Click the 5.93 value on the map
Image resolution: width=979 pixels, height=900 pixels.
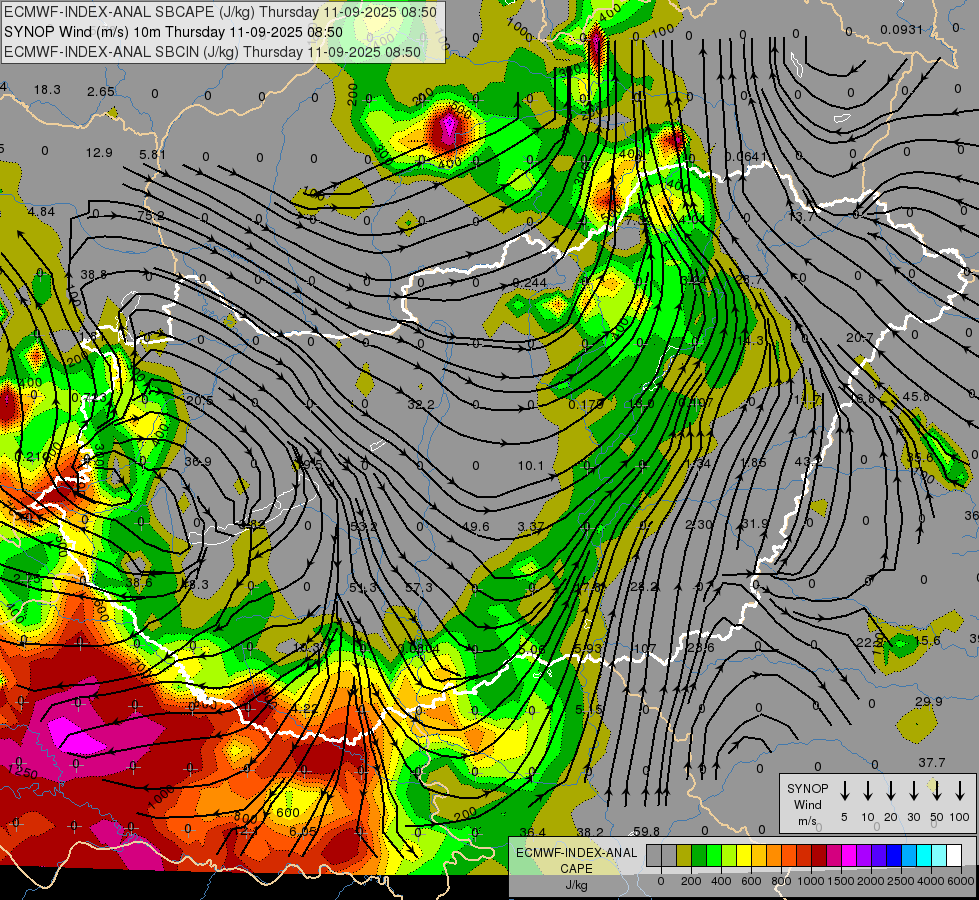[x=588, y=648]
